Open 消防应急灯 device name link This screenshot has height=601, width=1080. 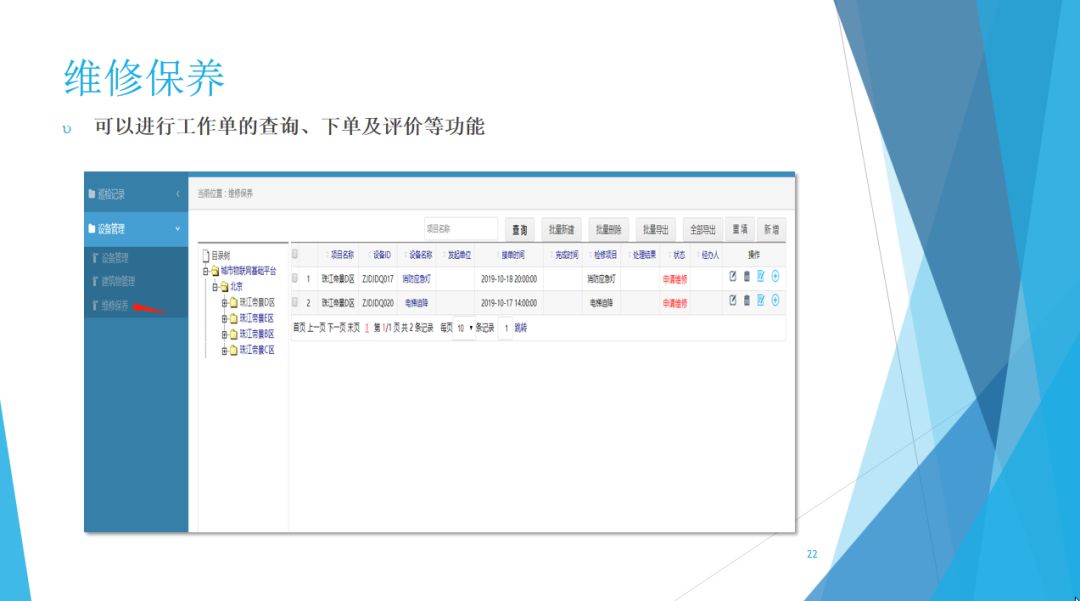(x=416, y=279)
